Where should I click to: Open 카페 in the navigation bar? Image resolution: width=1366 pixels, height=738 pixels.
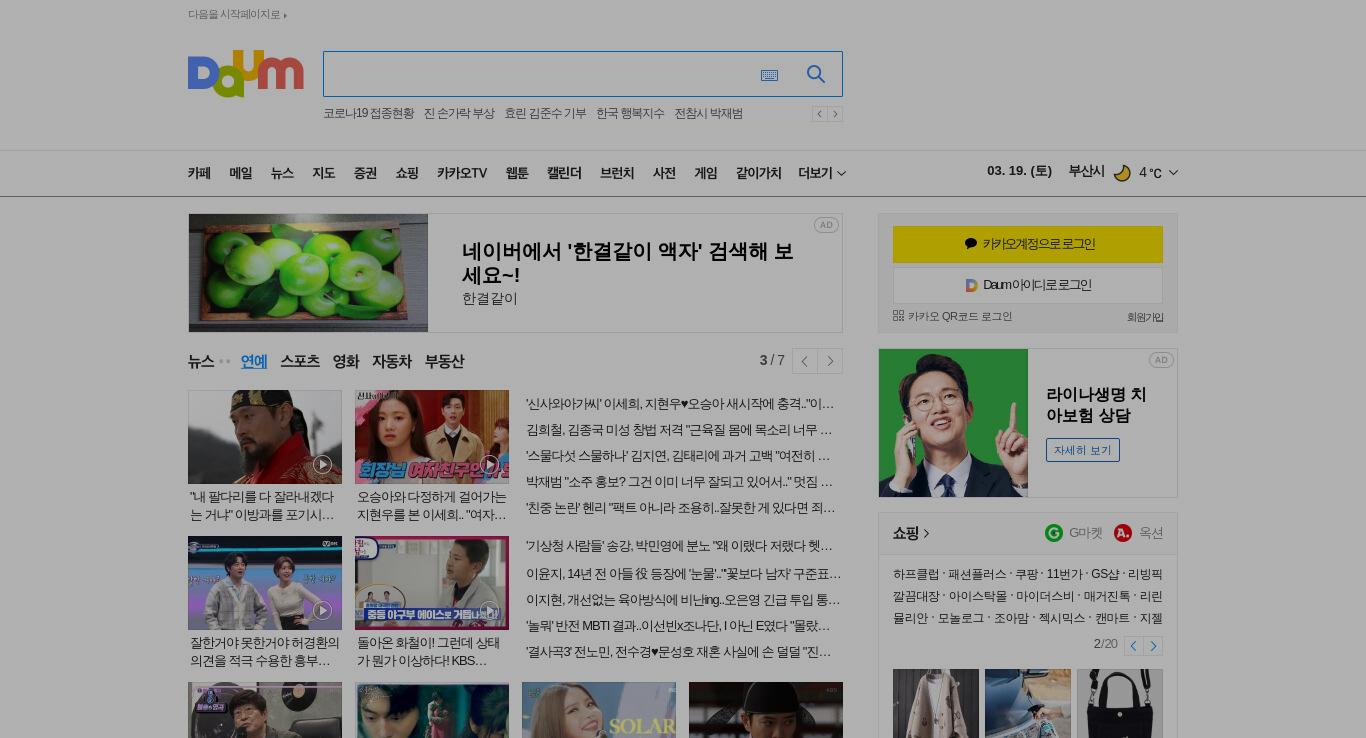click(199, 173)
